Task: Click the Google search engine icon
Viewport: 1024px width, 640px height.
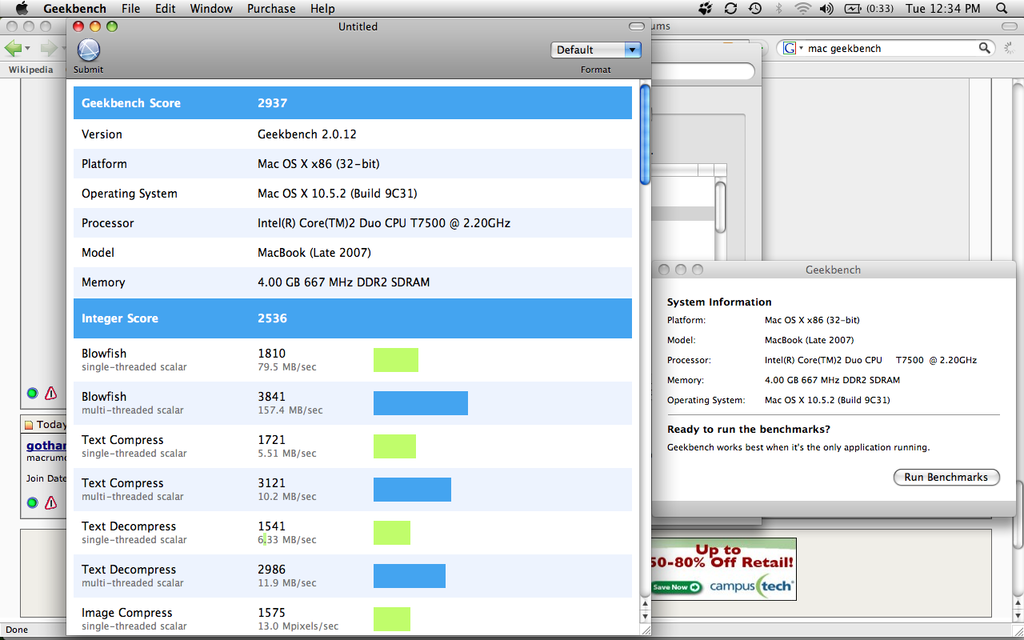Action: coord(790,48)
